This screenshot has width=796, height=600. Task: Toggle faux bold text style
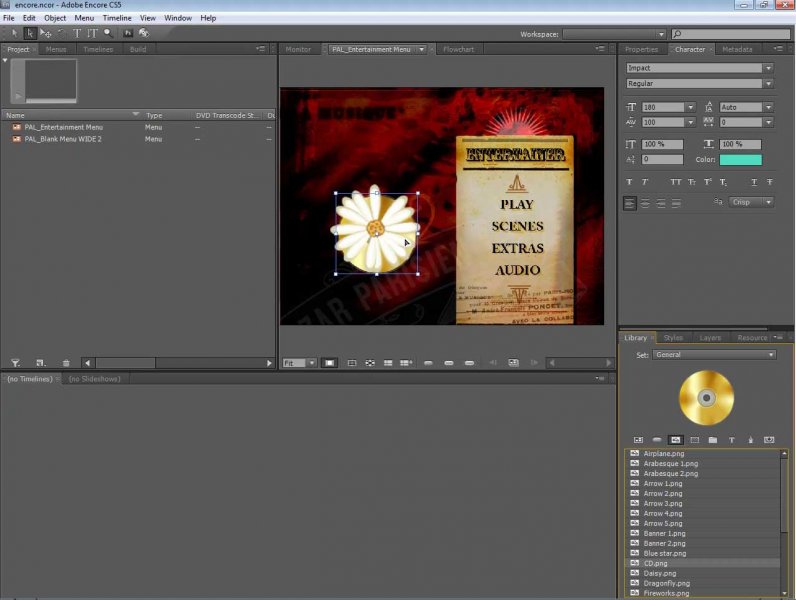630,182
